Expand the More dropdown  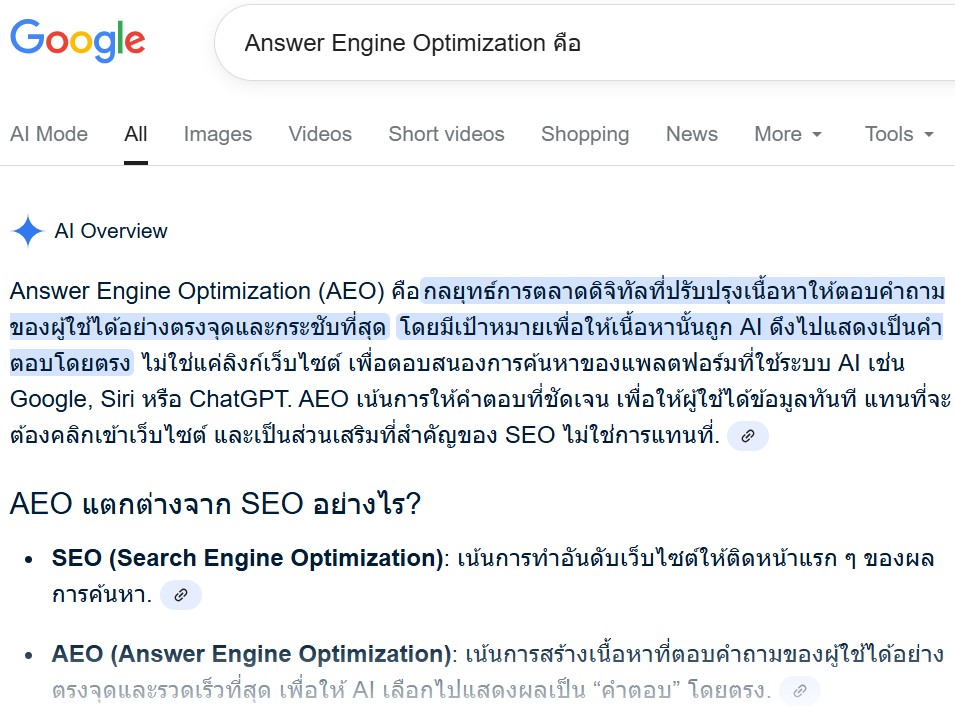pos(788,134)
